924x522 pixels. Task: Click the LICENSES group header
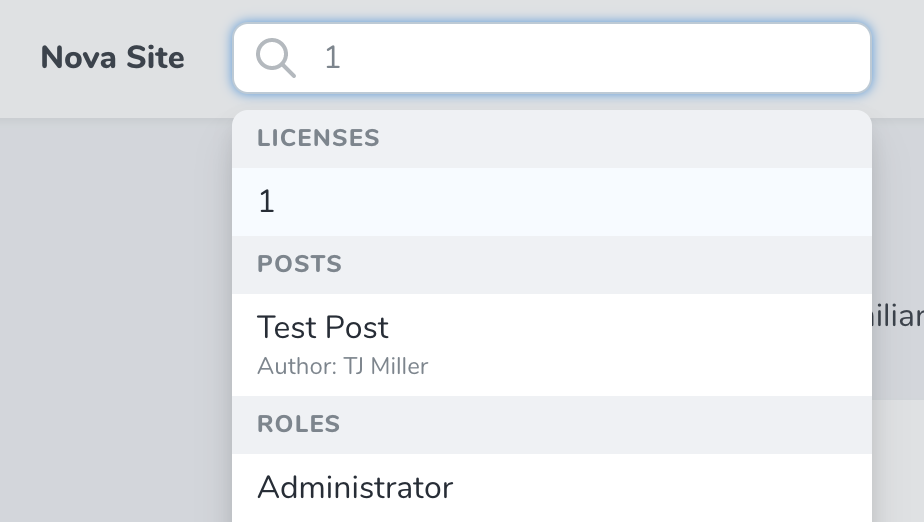318,138
